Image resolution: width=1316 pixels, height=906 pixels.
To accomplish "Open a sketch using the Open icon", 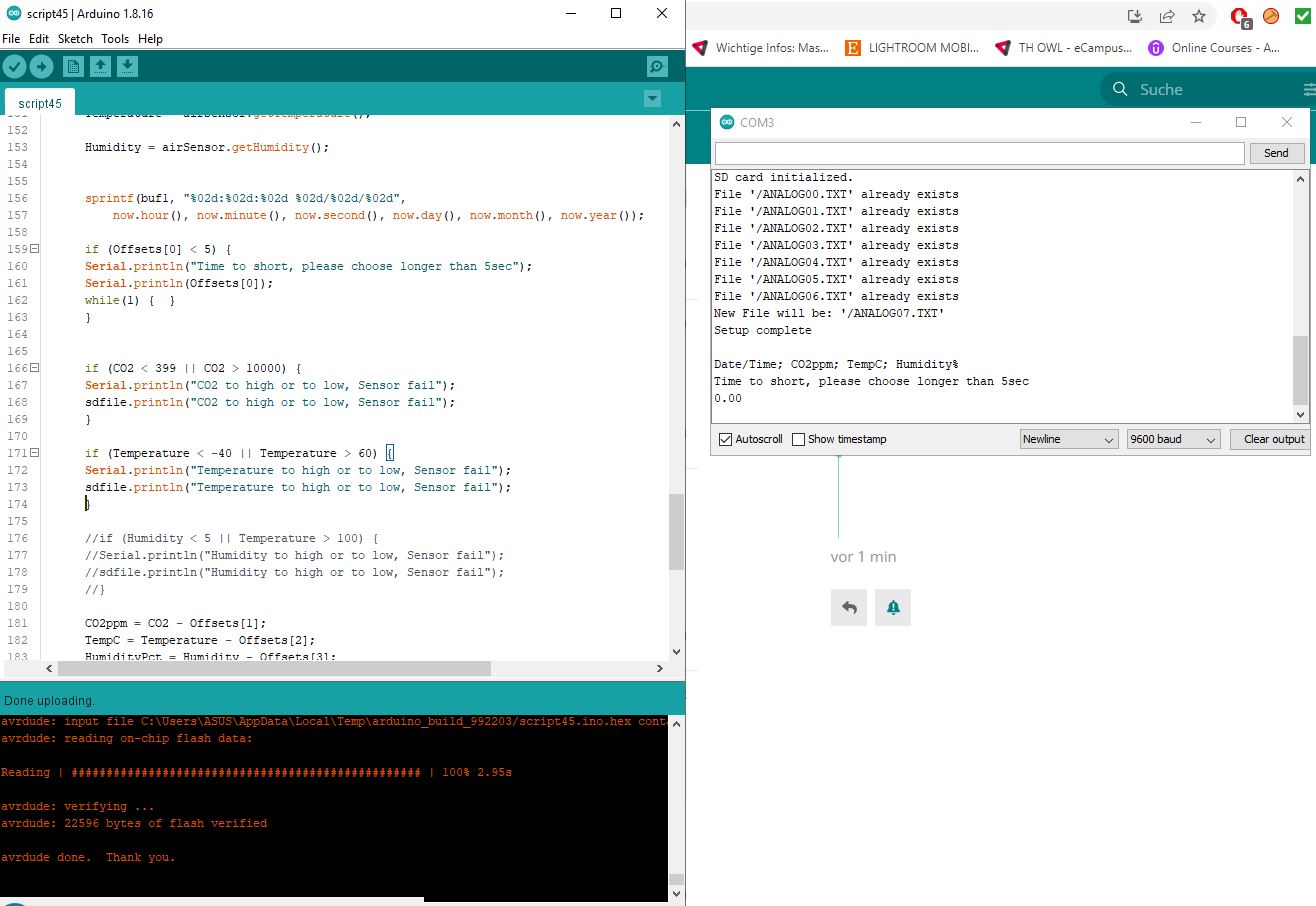I will point(100,65).
